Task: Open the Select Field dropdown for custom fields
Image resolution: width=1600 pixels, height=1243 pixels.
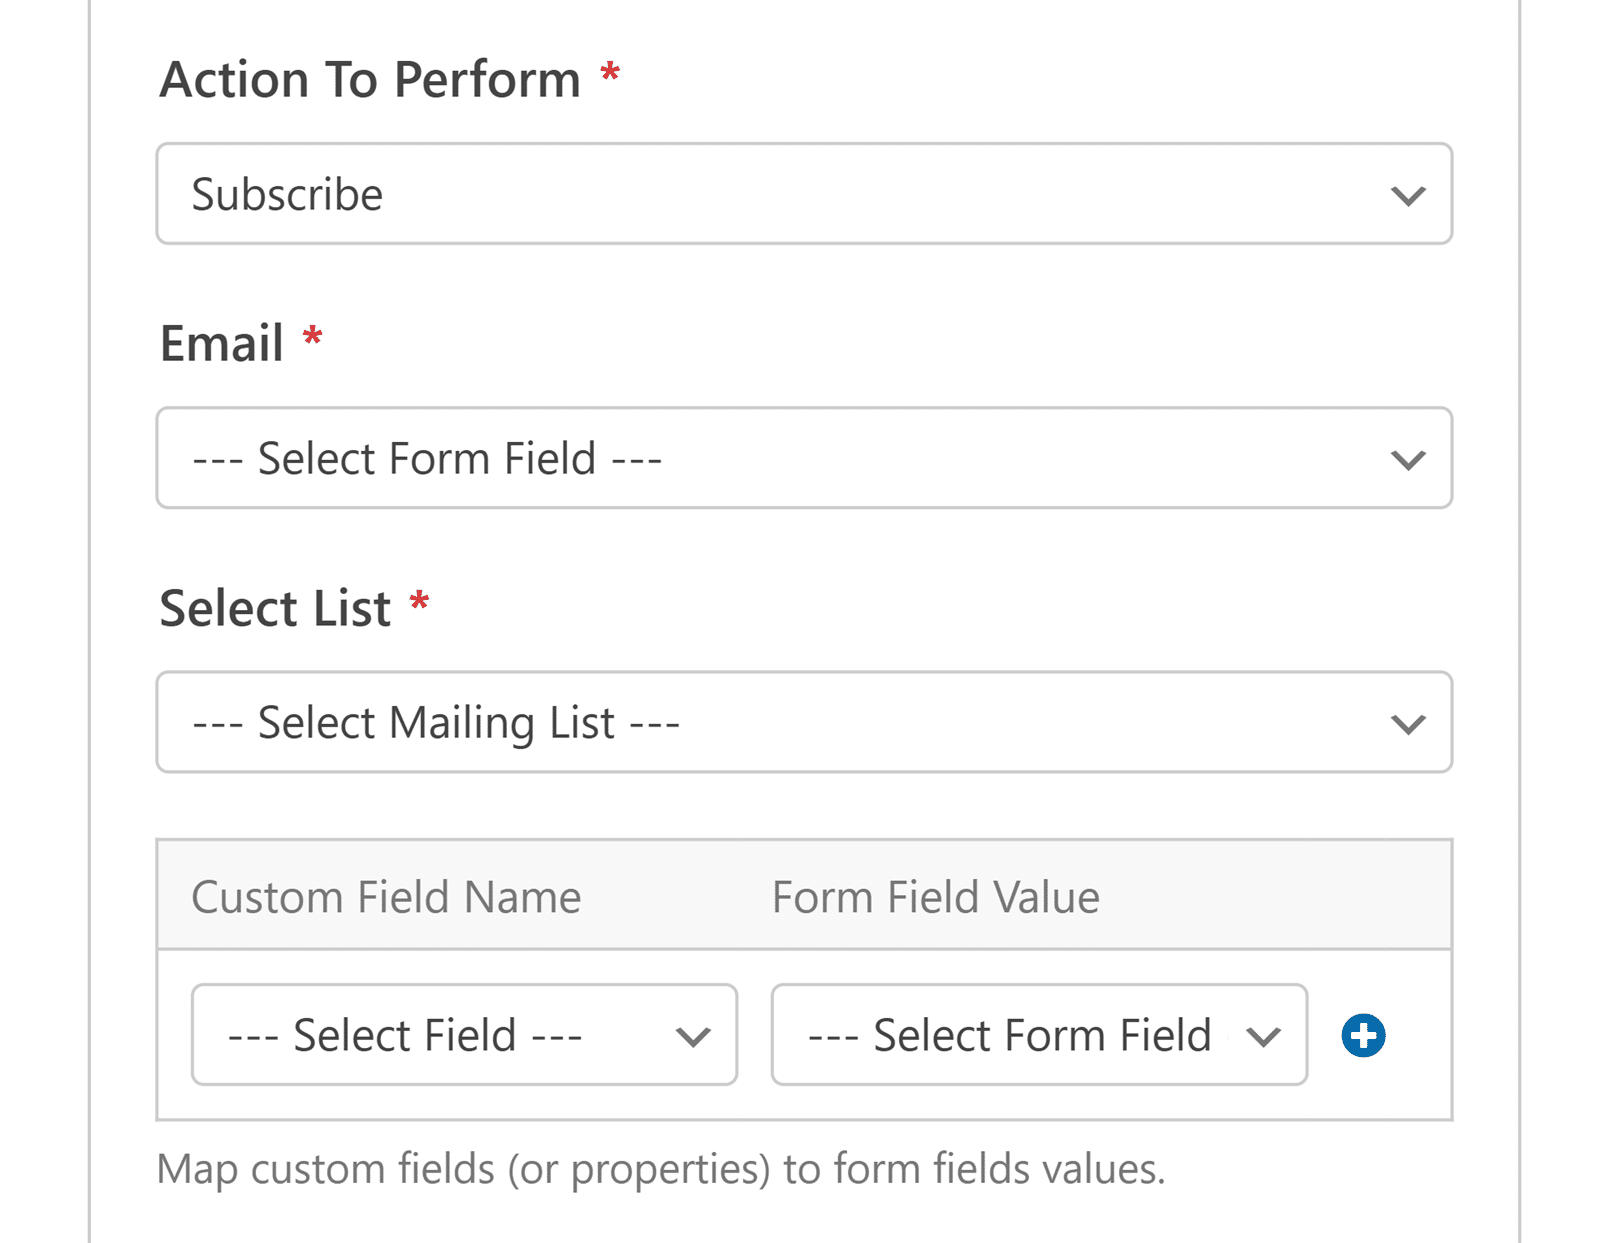Action: tap(465, 1037)
